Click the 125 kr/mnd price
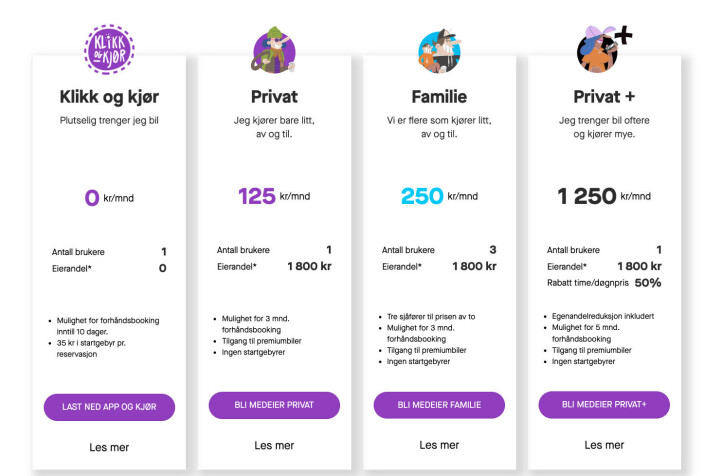 coord(274,196)
